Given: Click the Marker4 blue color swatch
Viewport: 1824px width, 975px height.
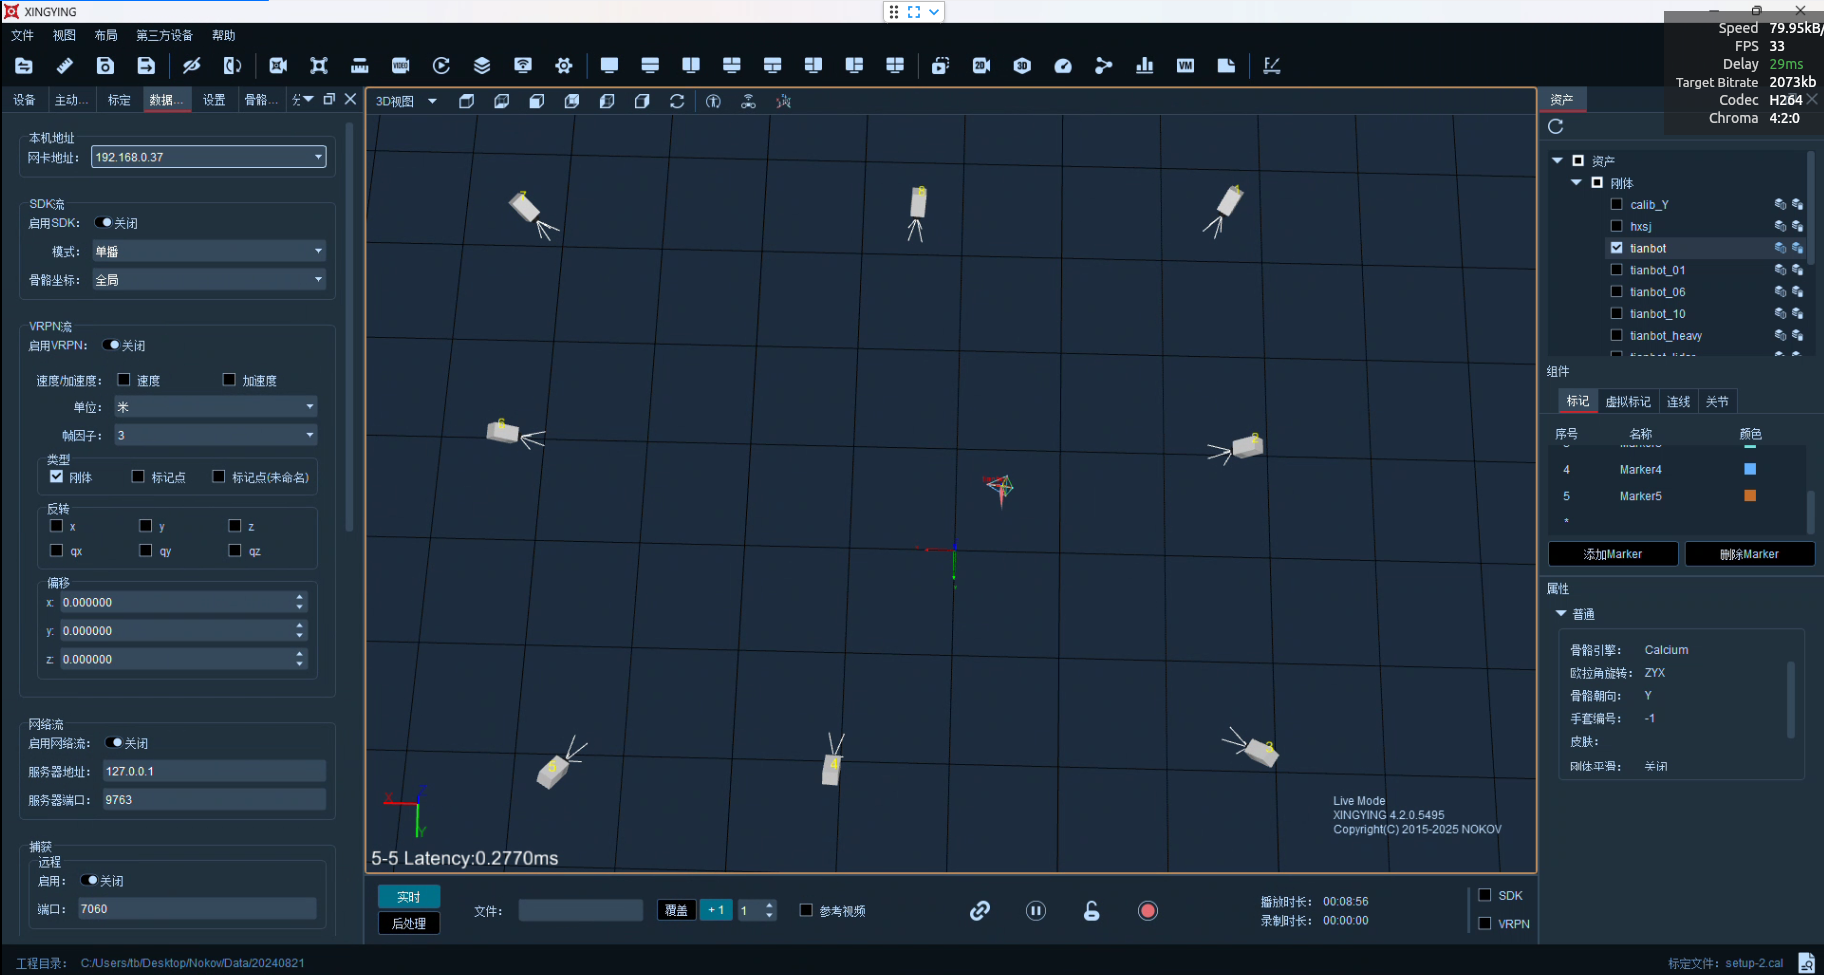Looking at the screenshot, I should (x=1750, y=469).
